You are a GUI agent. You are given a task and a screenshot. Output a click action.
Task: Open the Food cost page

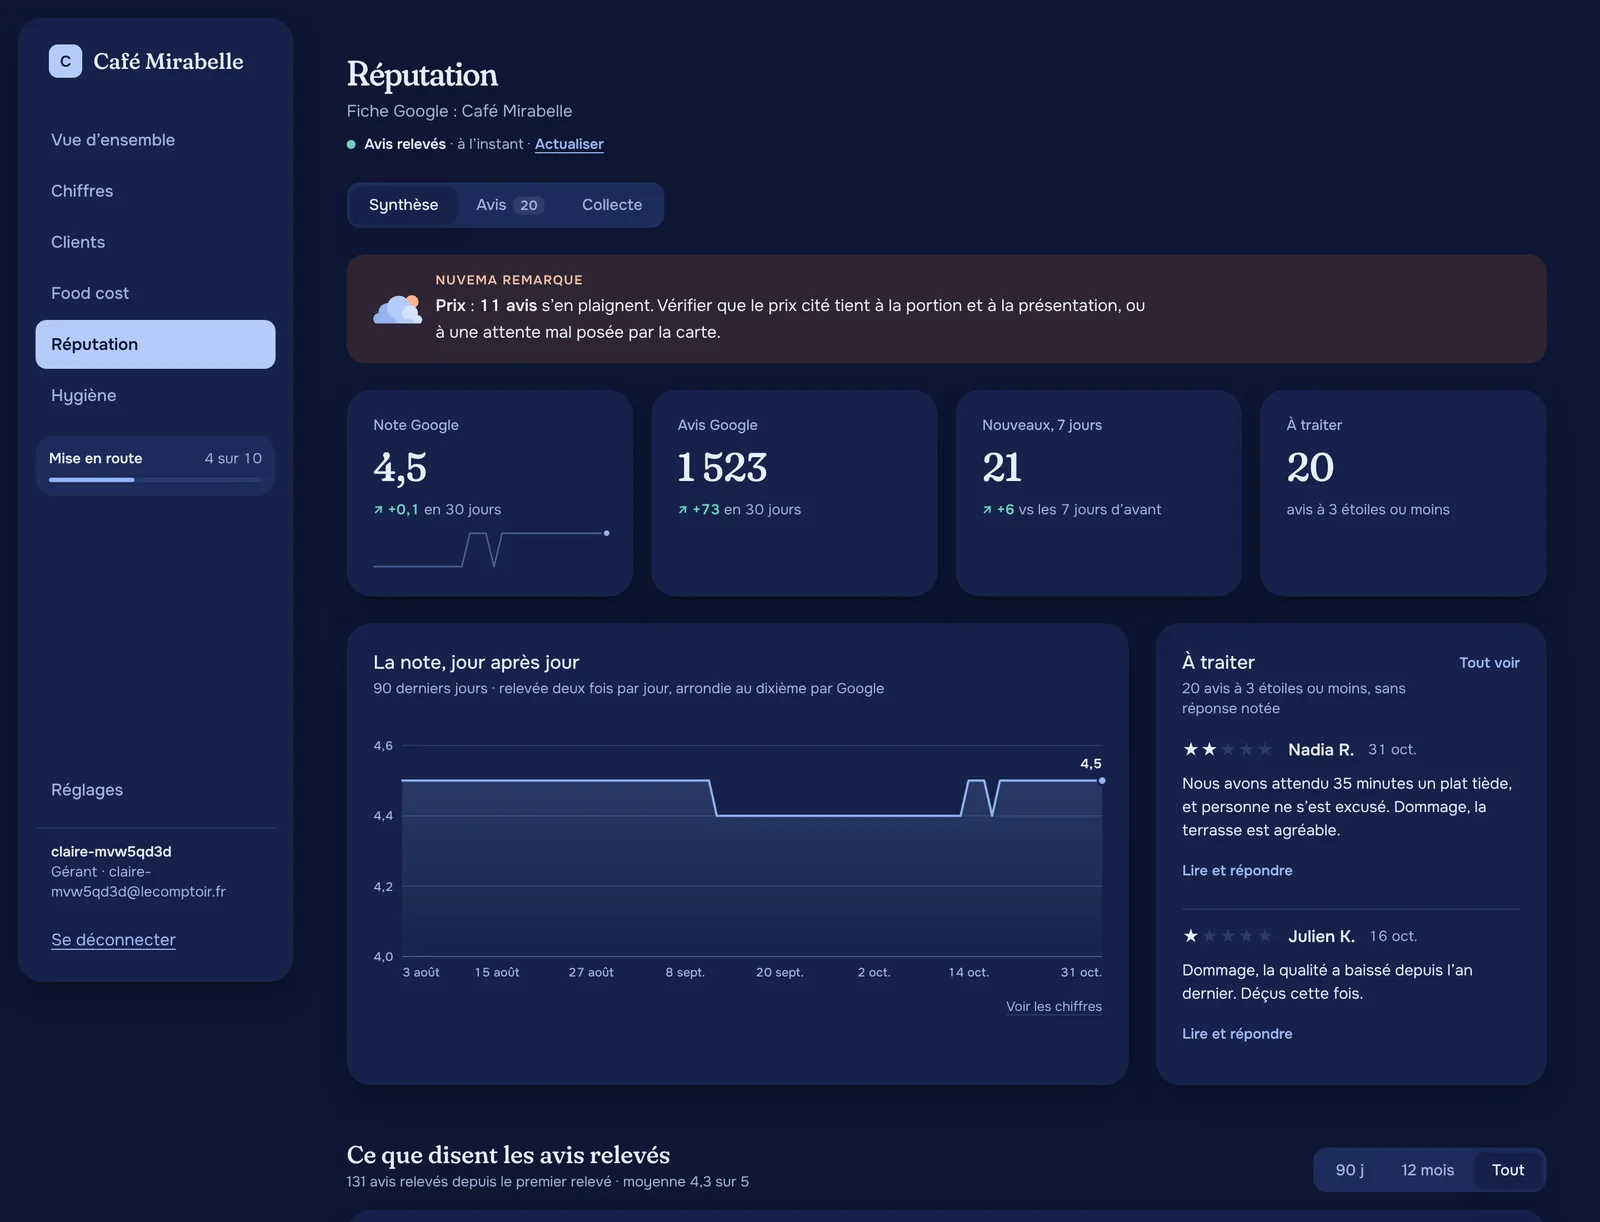click(155, 293)
